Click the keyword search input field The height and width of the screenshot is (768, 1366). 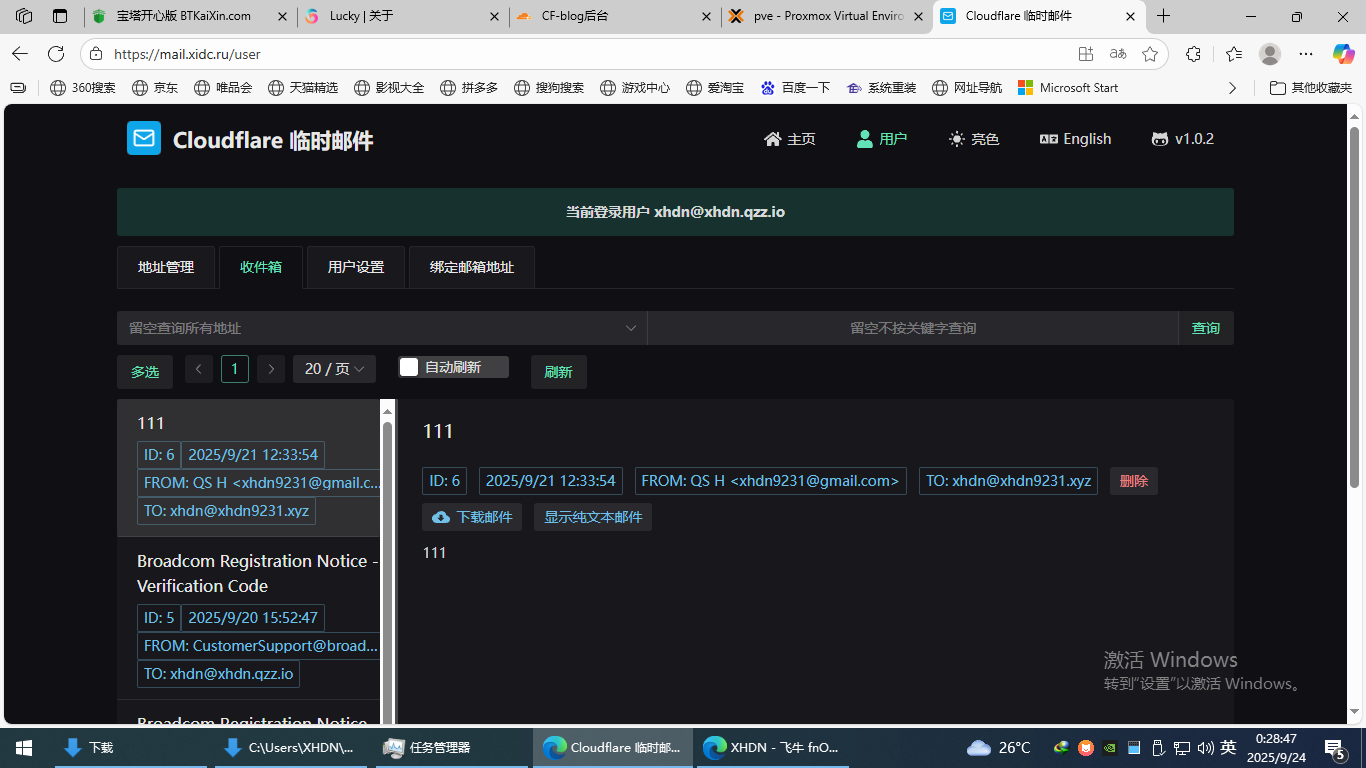(912, 328)
